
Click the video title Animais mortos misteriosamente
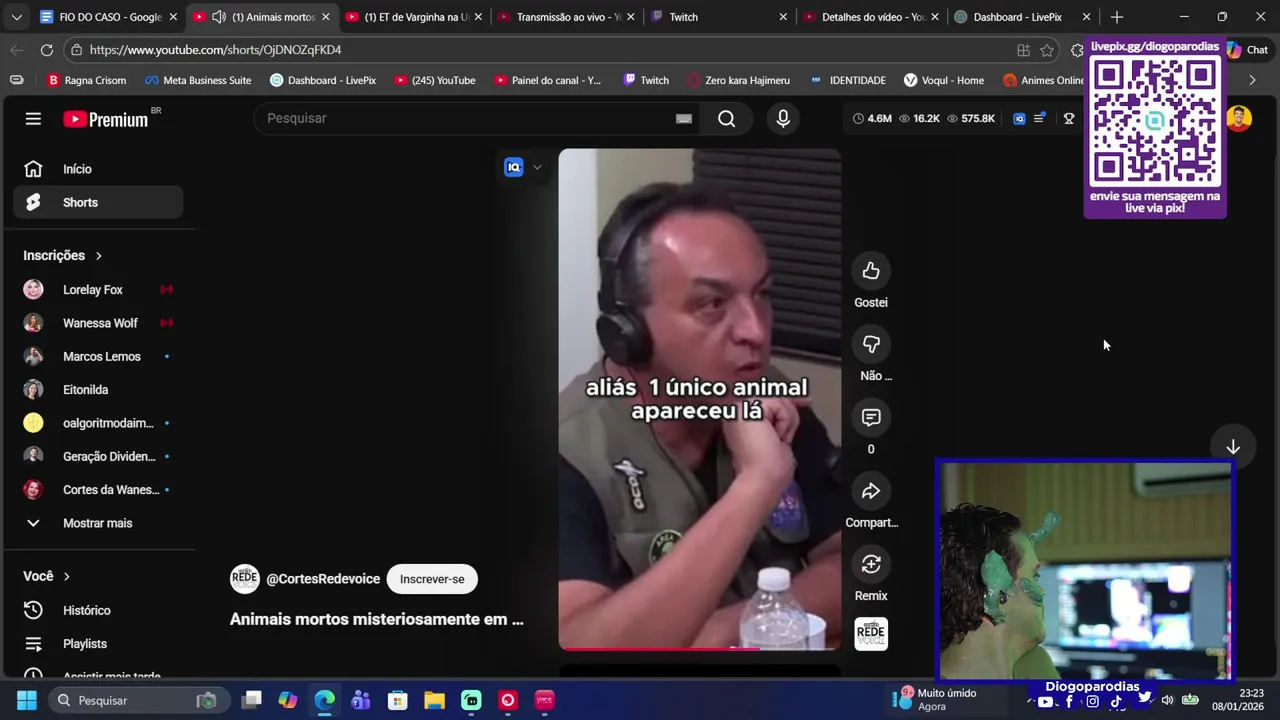click(376, 619)
